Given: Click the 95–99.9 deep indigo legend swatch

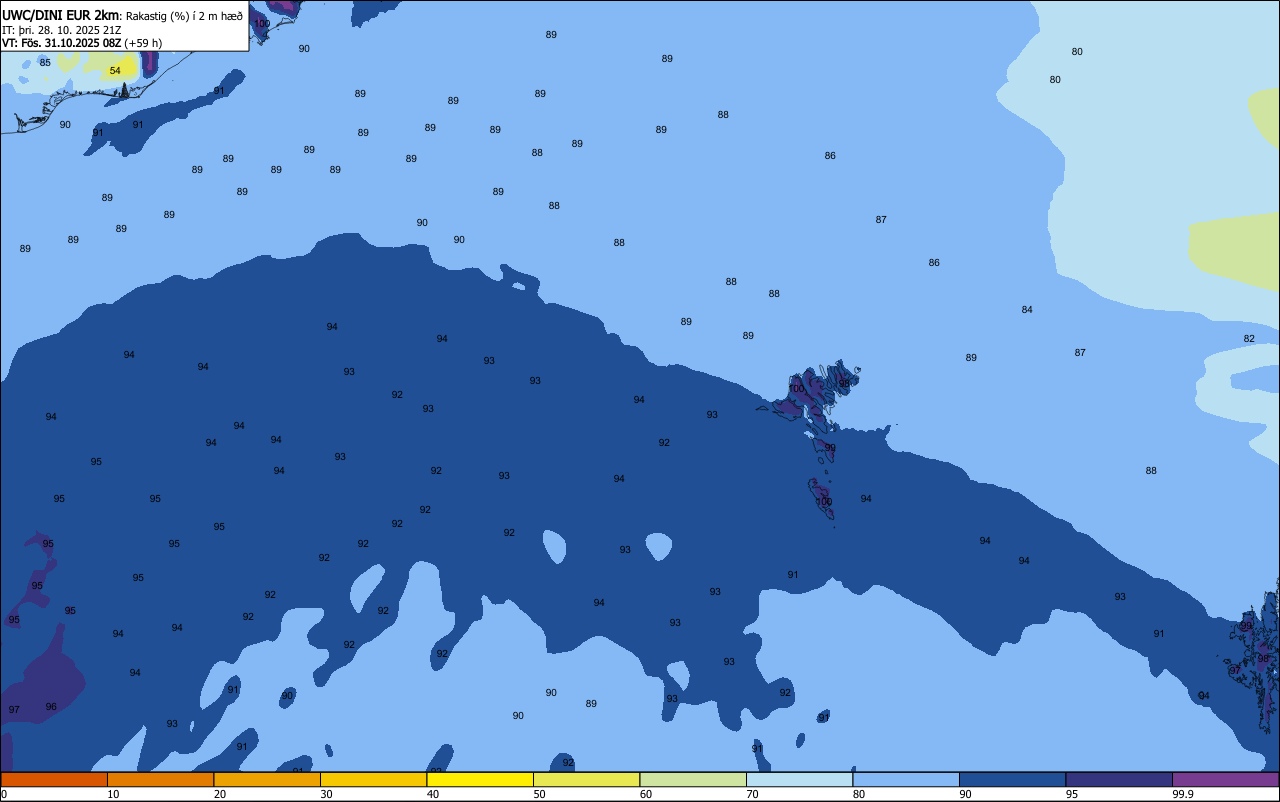Looking at the screenshot, I should click(x=1119, y=779).
